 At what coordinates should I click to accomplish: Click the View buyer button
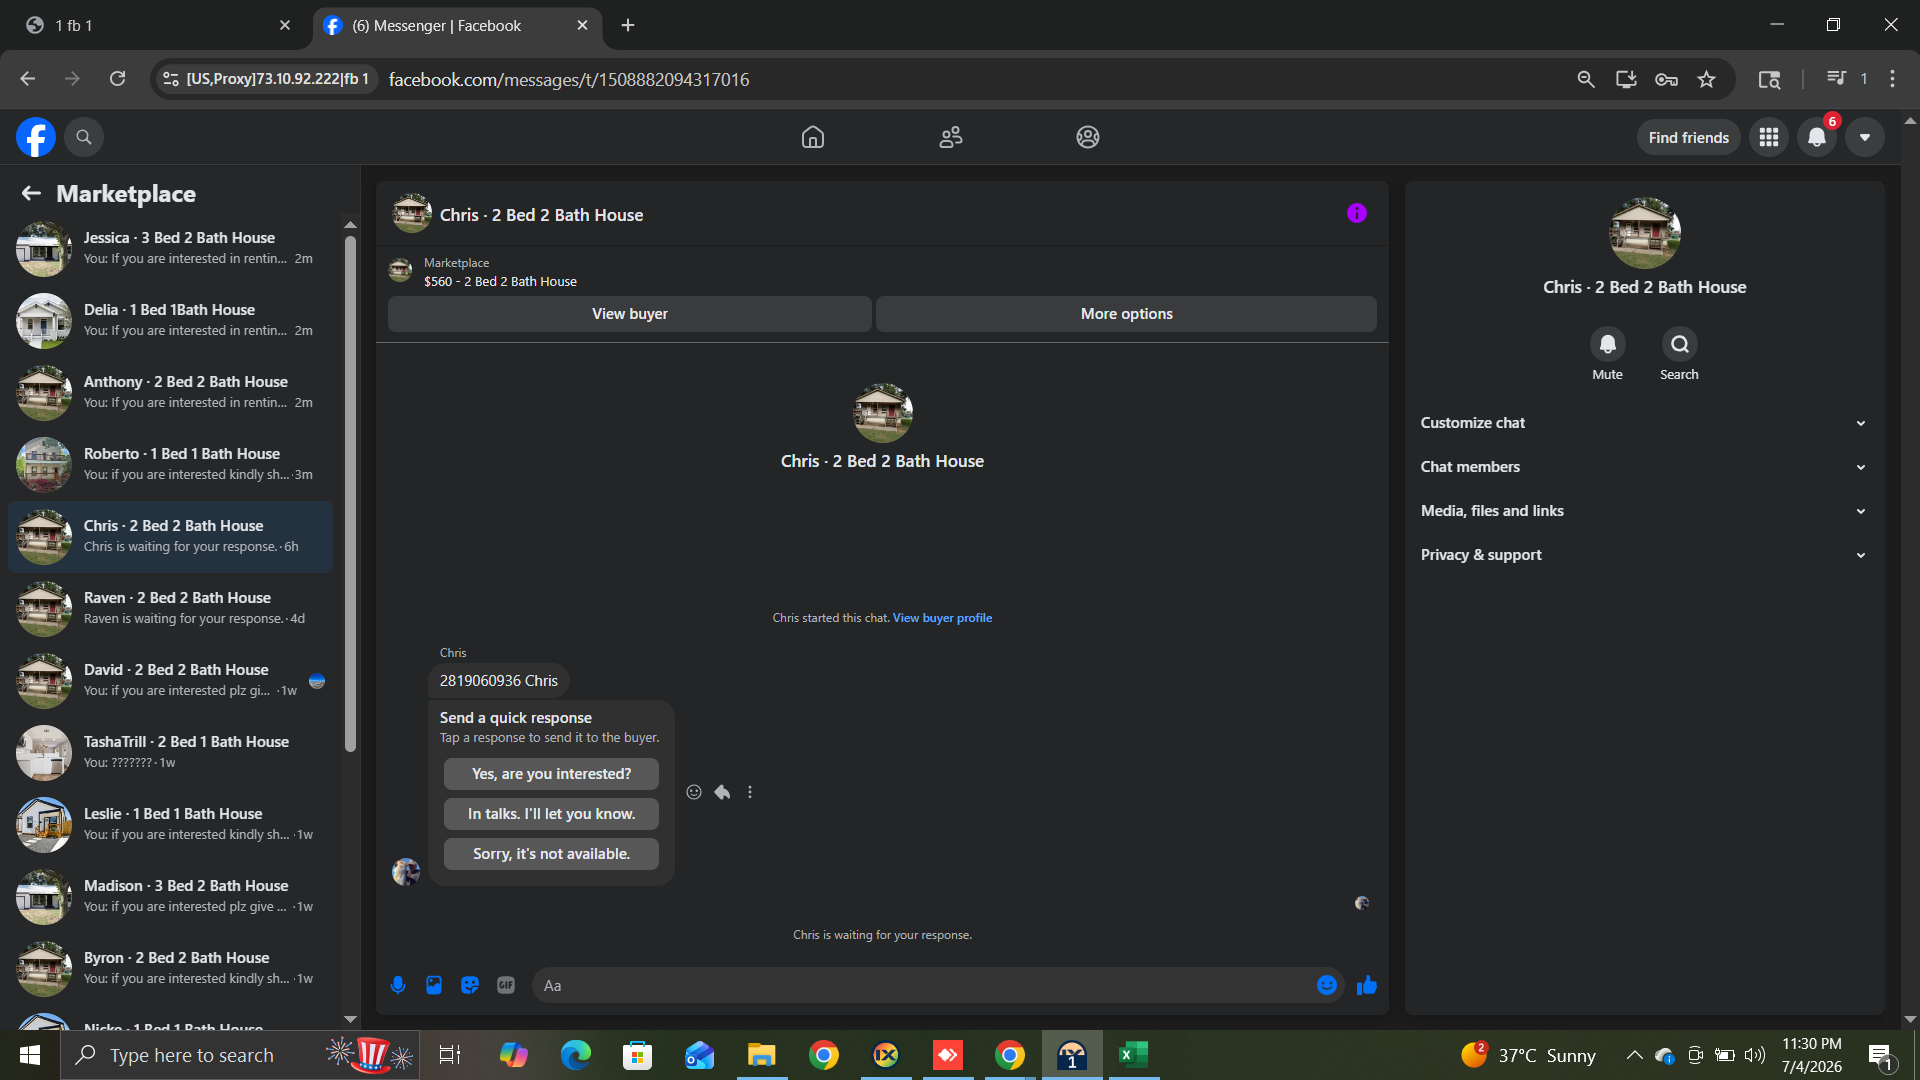click(630, 314)
